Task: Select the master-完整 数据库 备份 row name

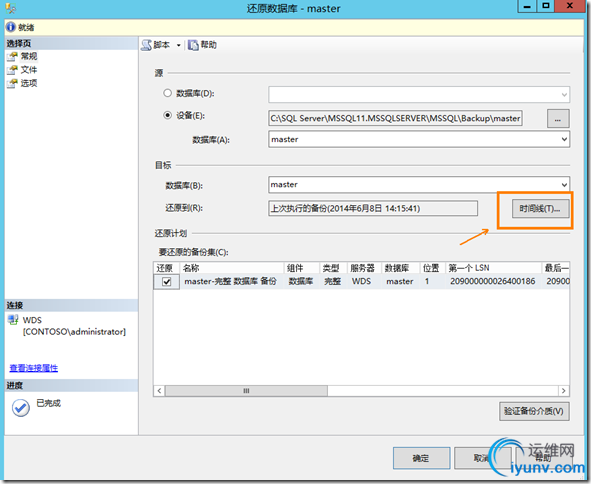Action: point(230,281)
